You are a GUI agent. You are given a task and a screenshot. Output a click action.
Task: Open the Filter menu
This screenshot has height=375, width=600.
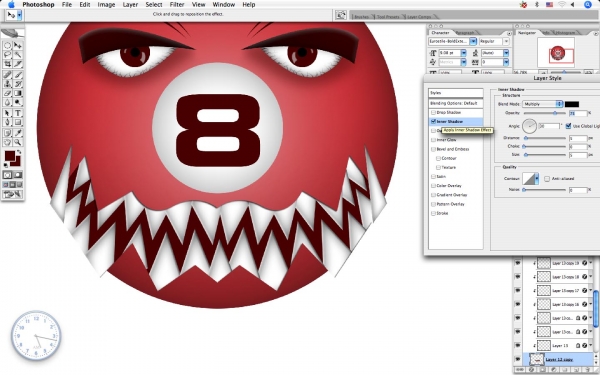point(177,5)
